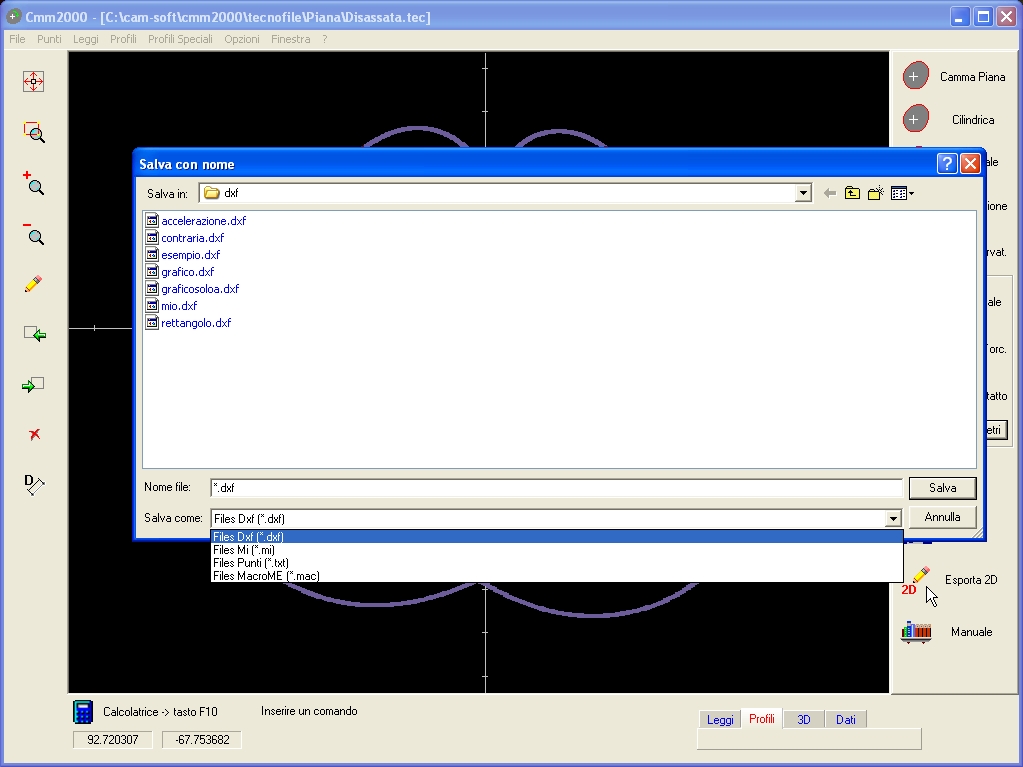Choose Files MacroME (*.mac) option
Image resolution: width=1023 pixels, height=767 pixels.
[557, 576]
